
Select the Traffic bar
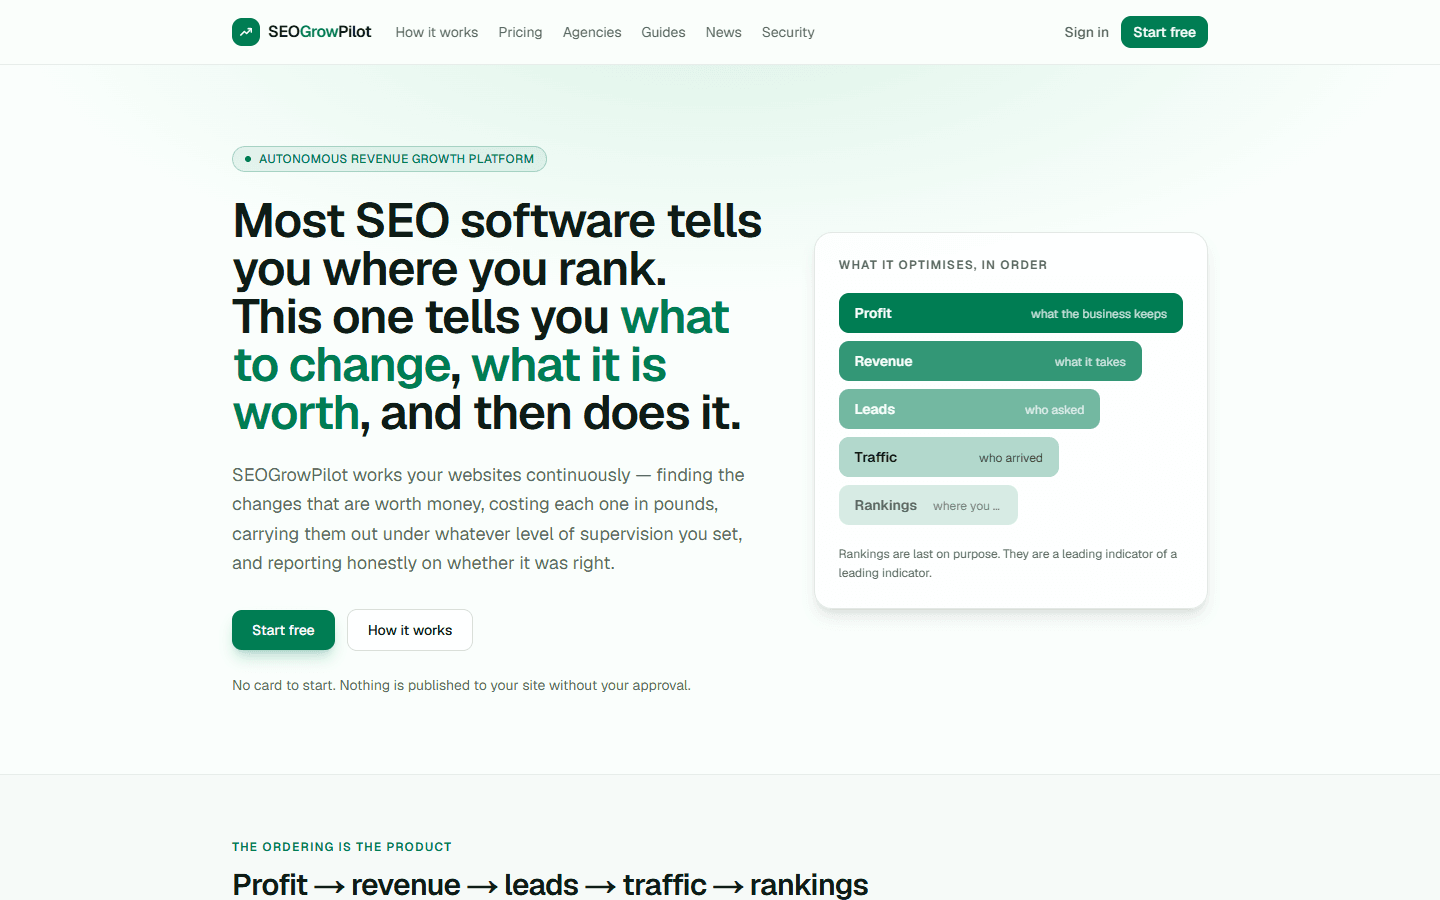pos(948,457)
